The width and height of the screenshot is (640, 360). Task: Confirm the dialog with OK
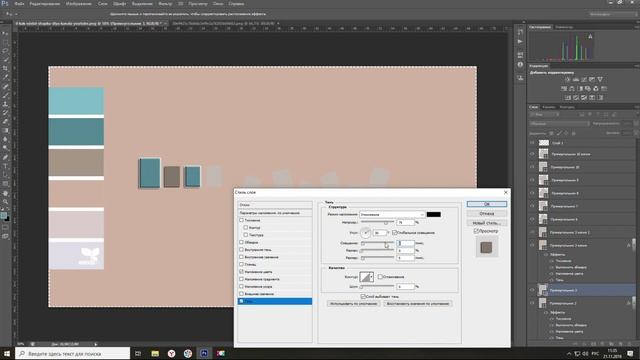[x=487, y=204]
